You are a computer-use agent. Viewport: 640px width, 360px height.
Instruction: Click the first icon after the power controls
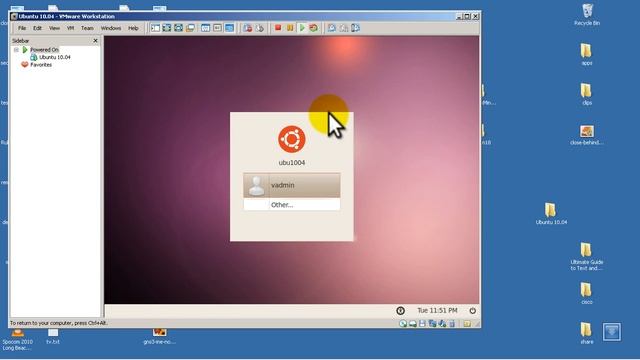pyautogui.click(x=332, y=28)
